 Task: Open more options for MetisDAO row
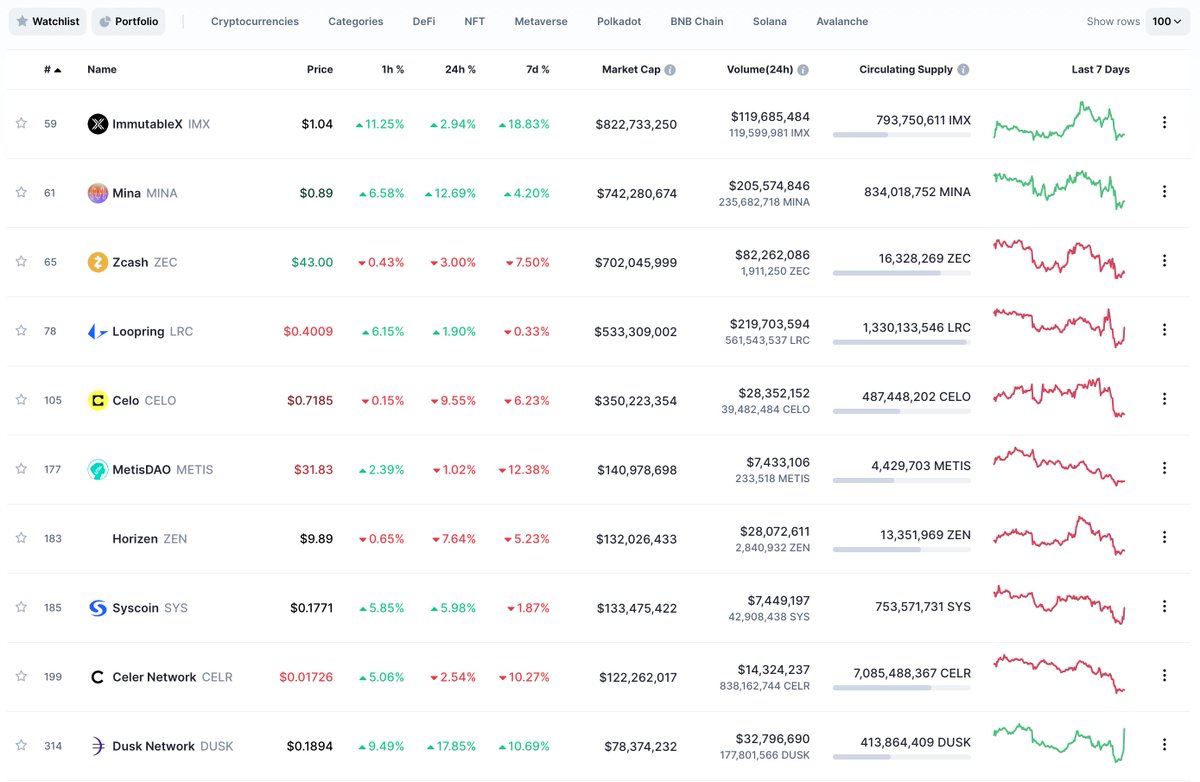pos(1164,468)
